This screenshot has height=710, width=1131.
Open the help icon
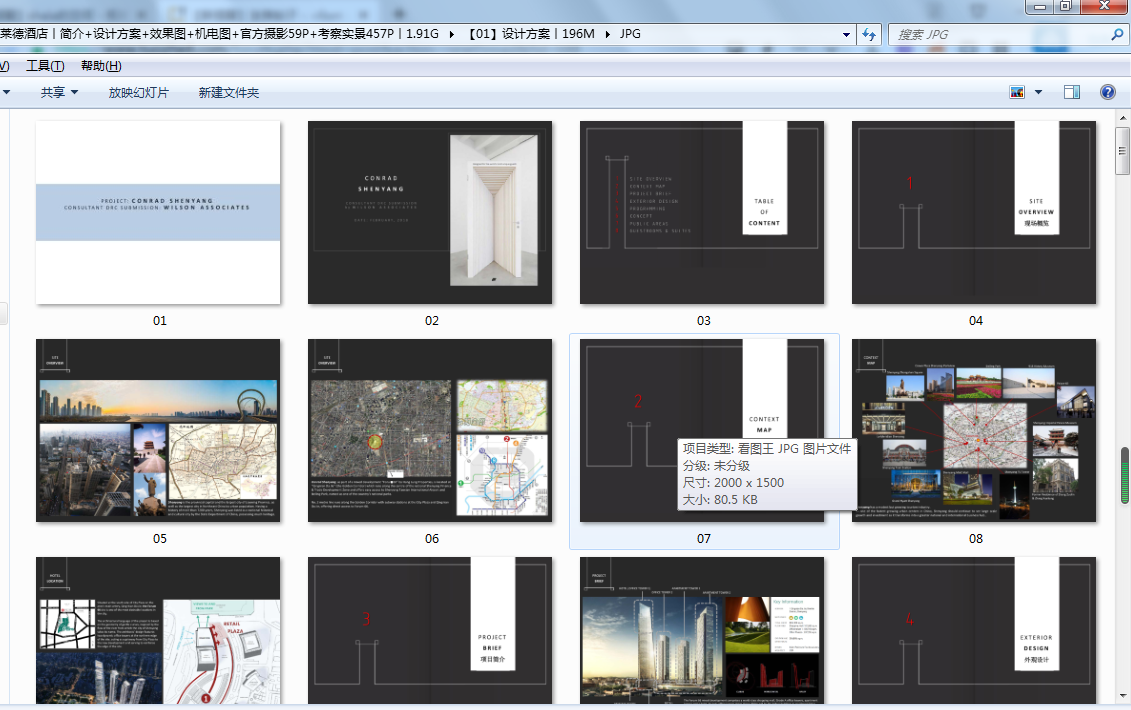click(x=1108, y=92)
